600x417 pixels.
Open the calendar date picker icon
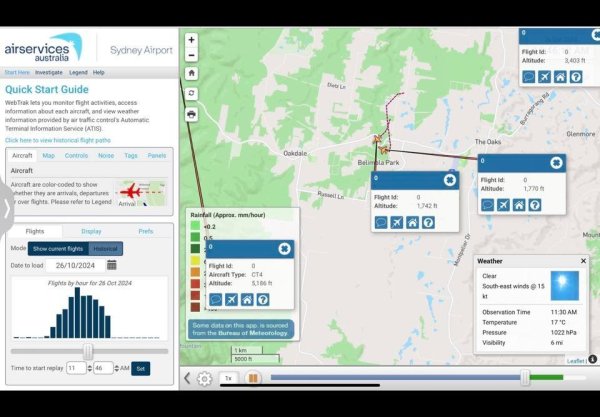tap(112, 265)
